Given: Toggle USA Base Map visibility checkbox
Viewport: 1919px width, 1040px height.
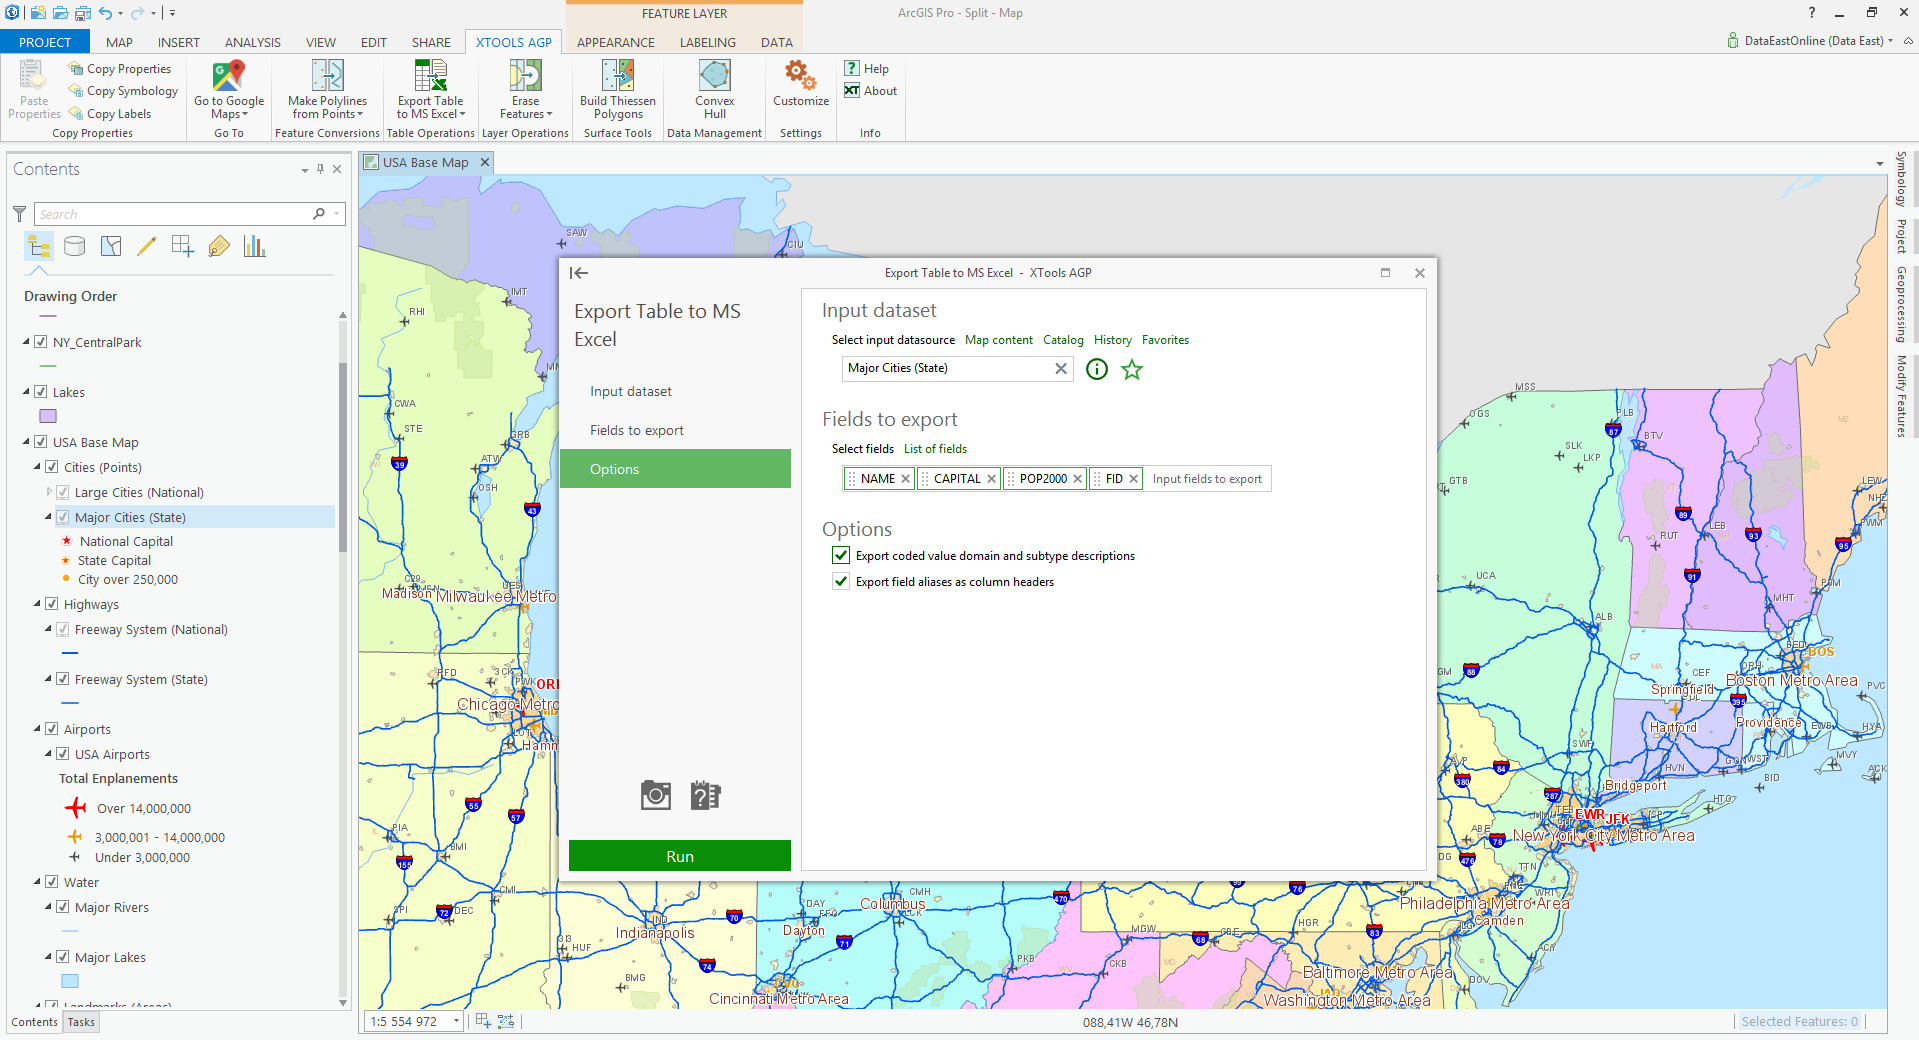Looking at the screenshot, I should pos(41,442).
